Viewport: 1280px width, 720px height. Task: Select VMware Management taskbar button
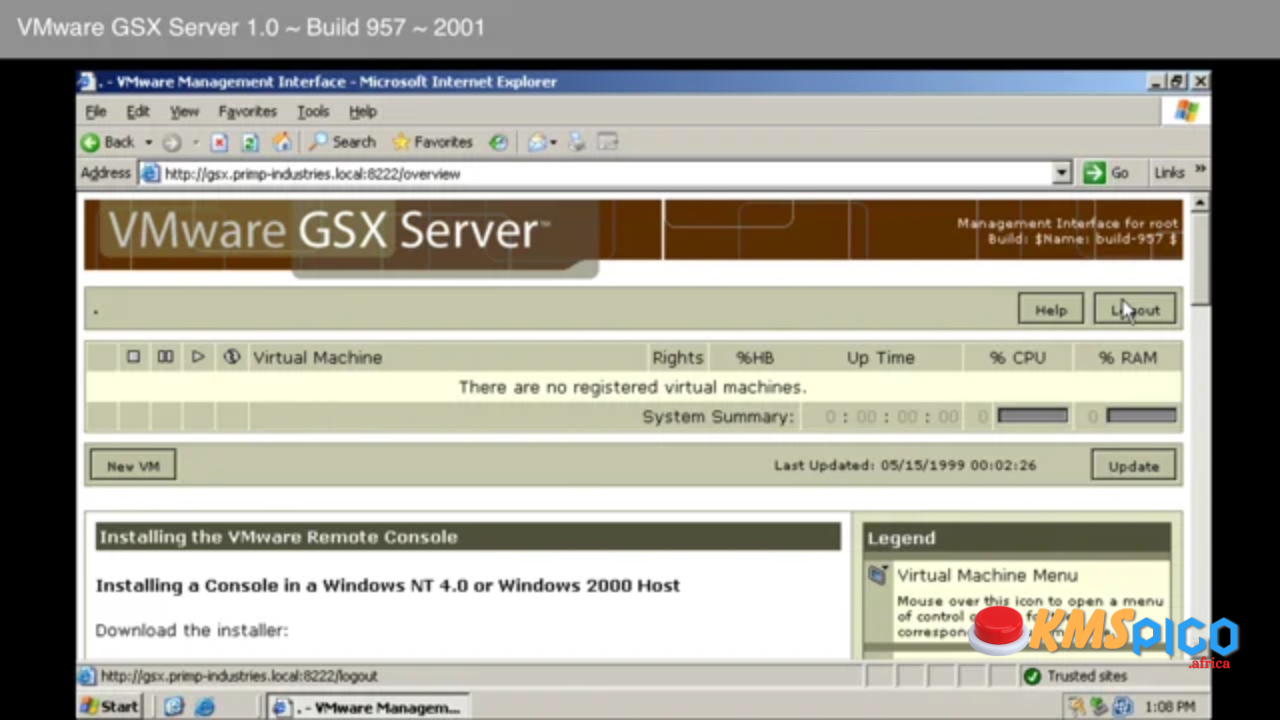pyautogui.click(x=368, y=707)
